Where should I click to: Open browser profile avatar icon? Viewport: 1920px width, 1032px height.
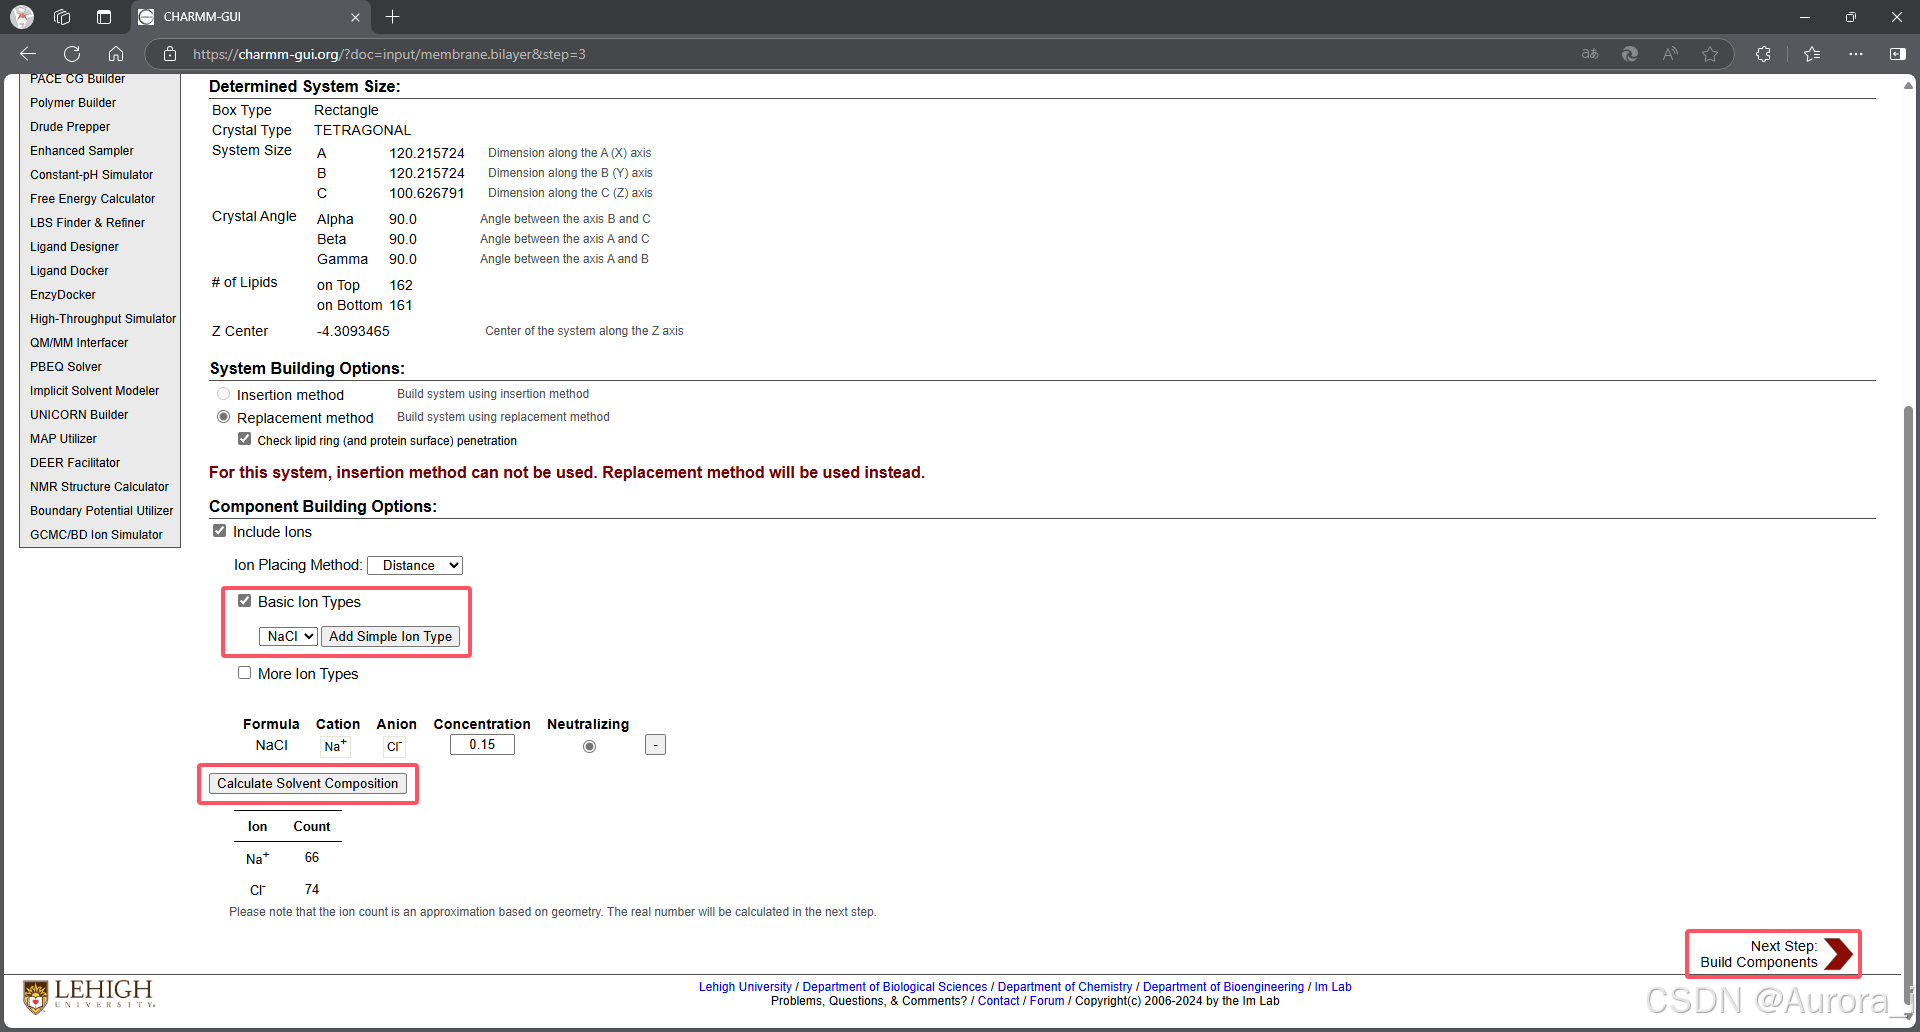[22, 17]
